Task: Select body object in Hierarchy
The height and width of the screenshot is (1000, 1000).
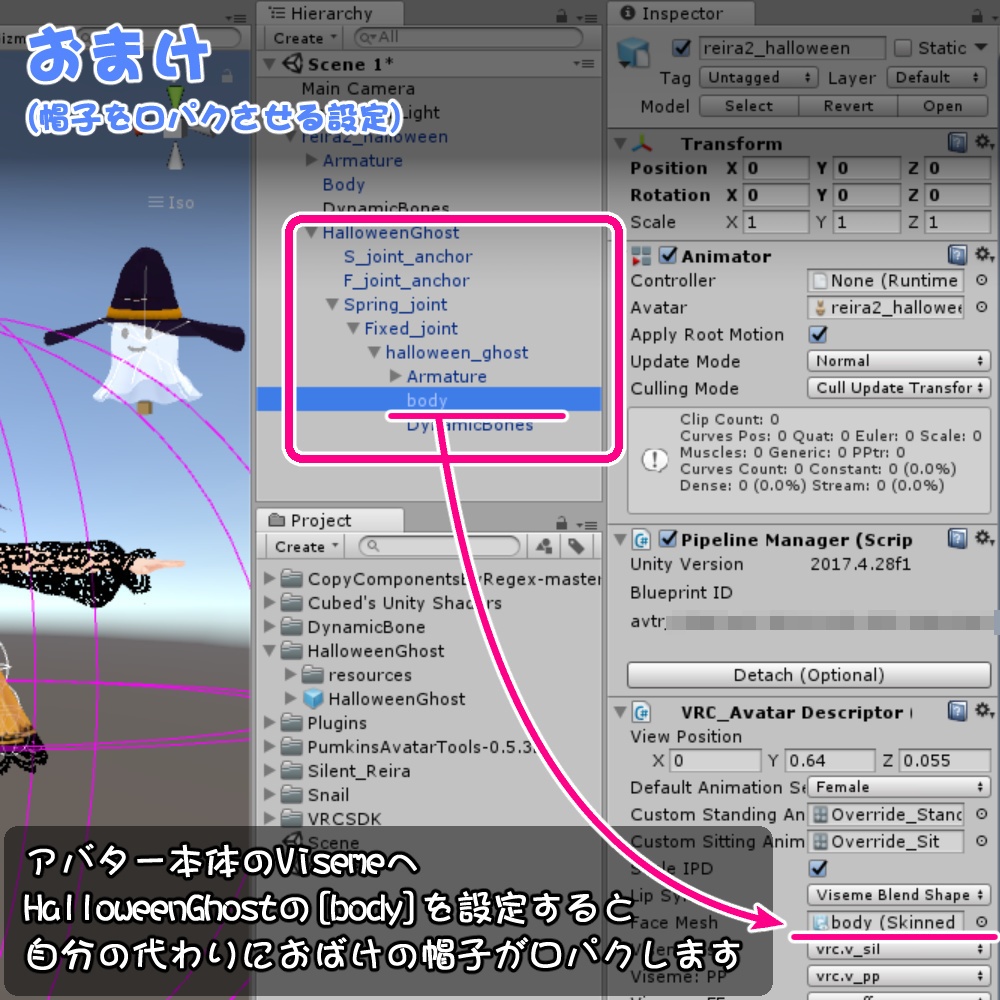Action: (x=428, y=400)
